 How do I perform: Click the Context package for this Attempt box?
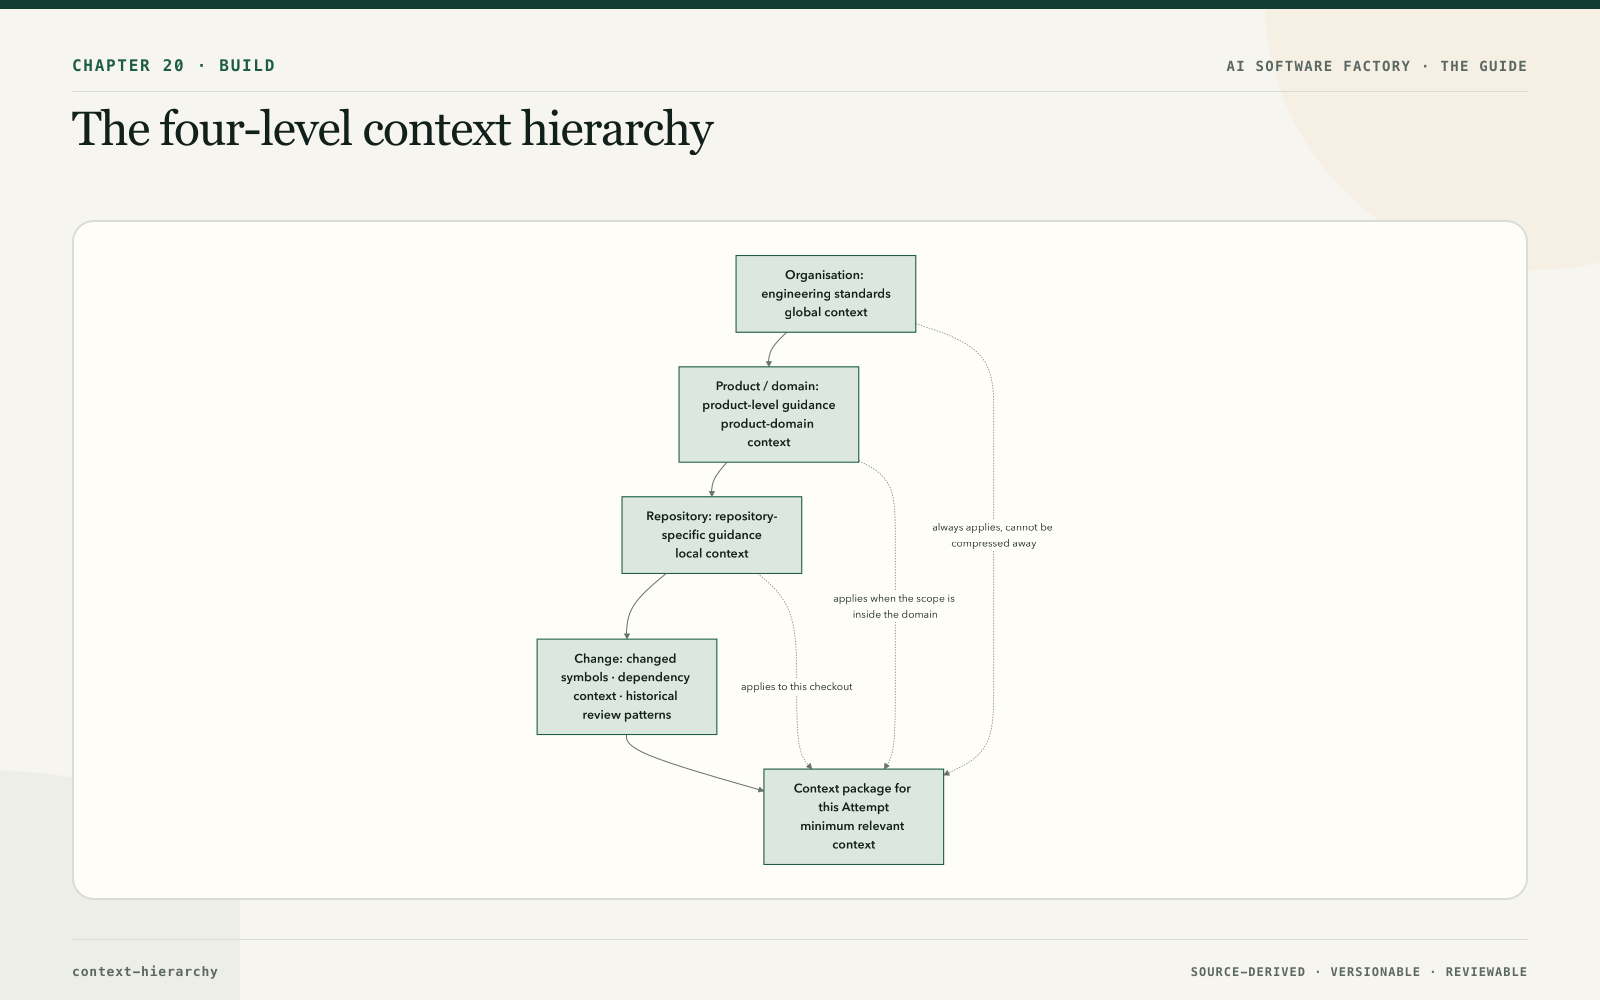[853, 817]
